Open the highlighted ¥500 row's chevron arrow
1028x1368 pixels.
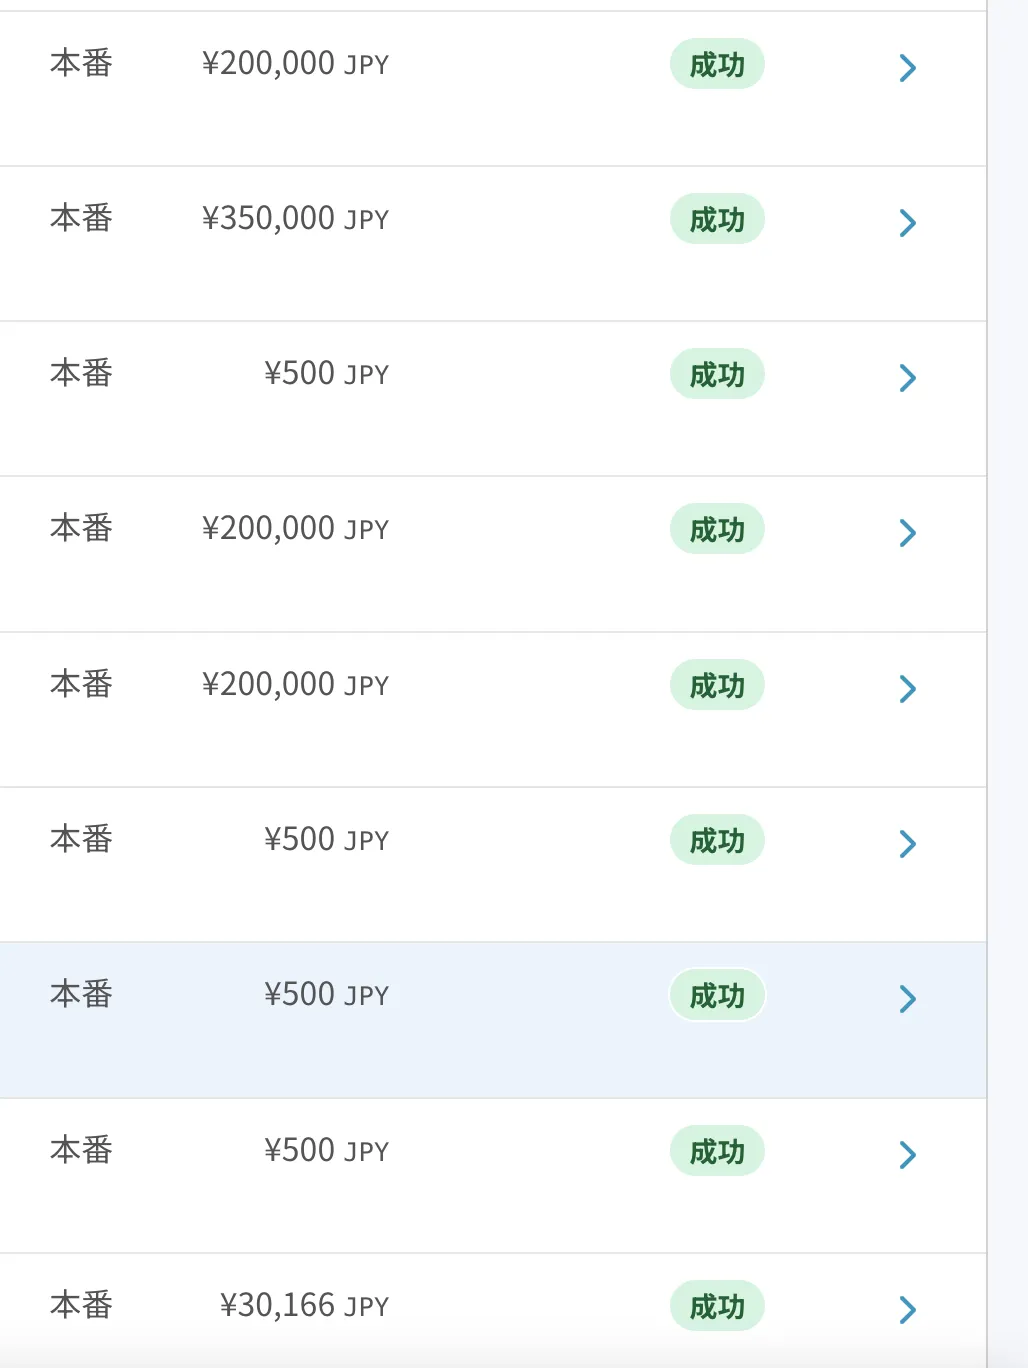click(x=907, y=998)
